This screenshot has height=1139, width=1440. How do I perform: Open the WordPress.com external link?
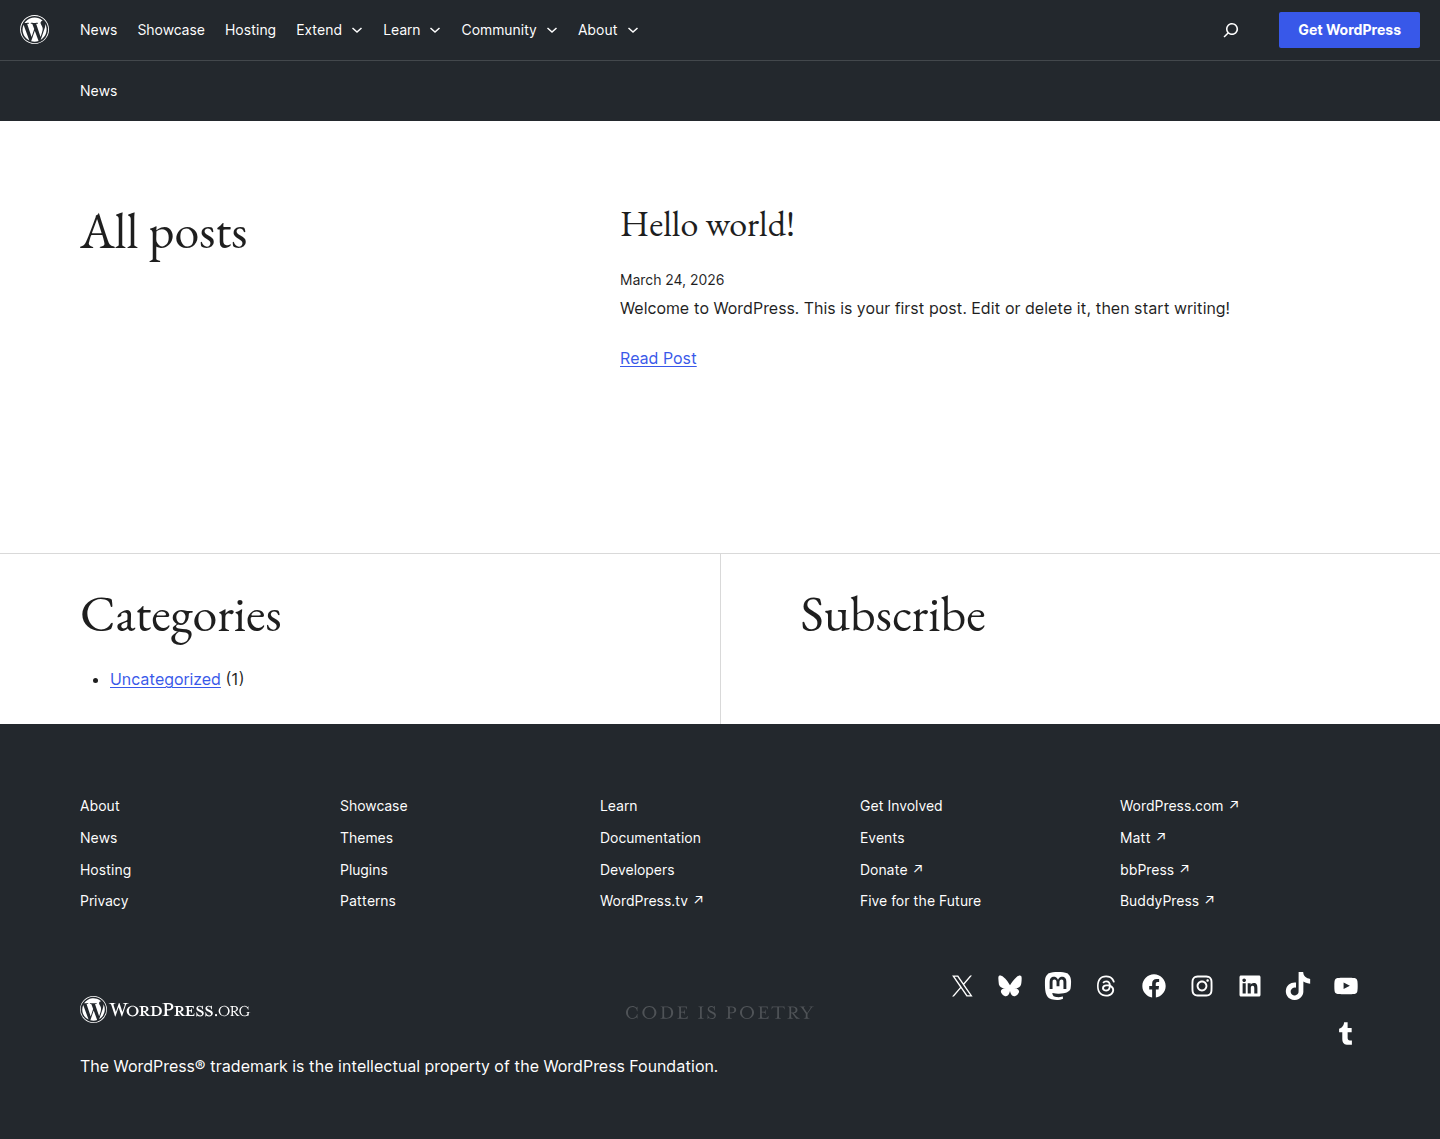click(x=1180, y=806)
